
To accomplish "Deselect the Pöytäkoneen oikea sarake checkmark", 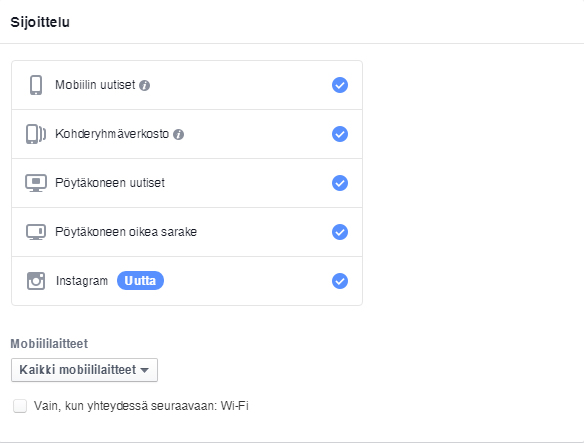I will [x=340, y=232].
